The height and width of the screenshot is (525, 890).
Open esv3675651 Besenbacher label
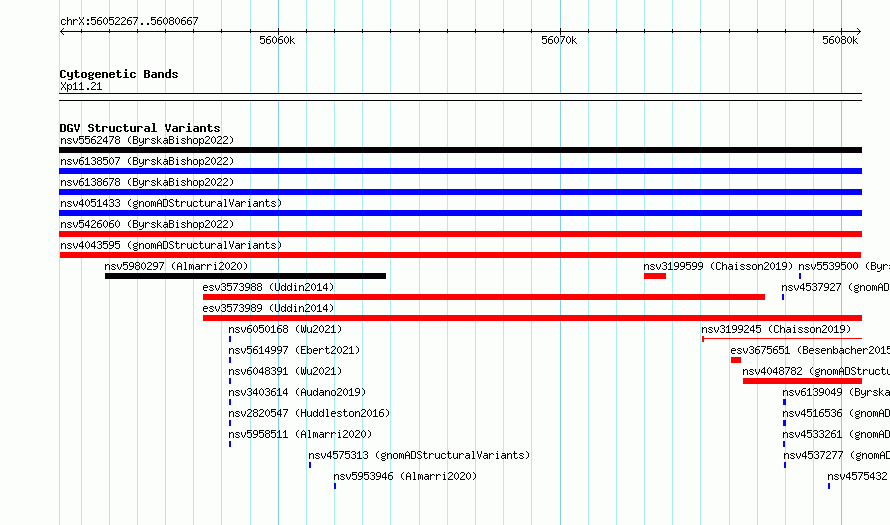[810, 350]
